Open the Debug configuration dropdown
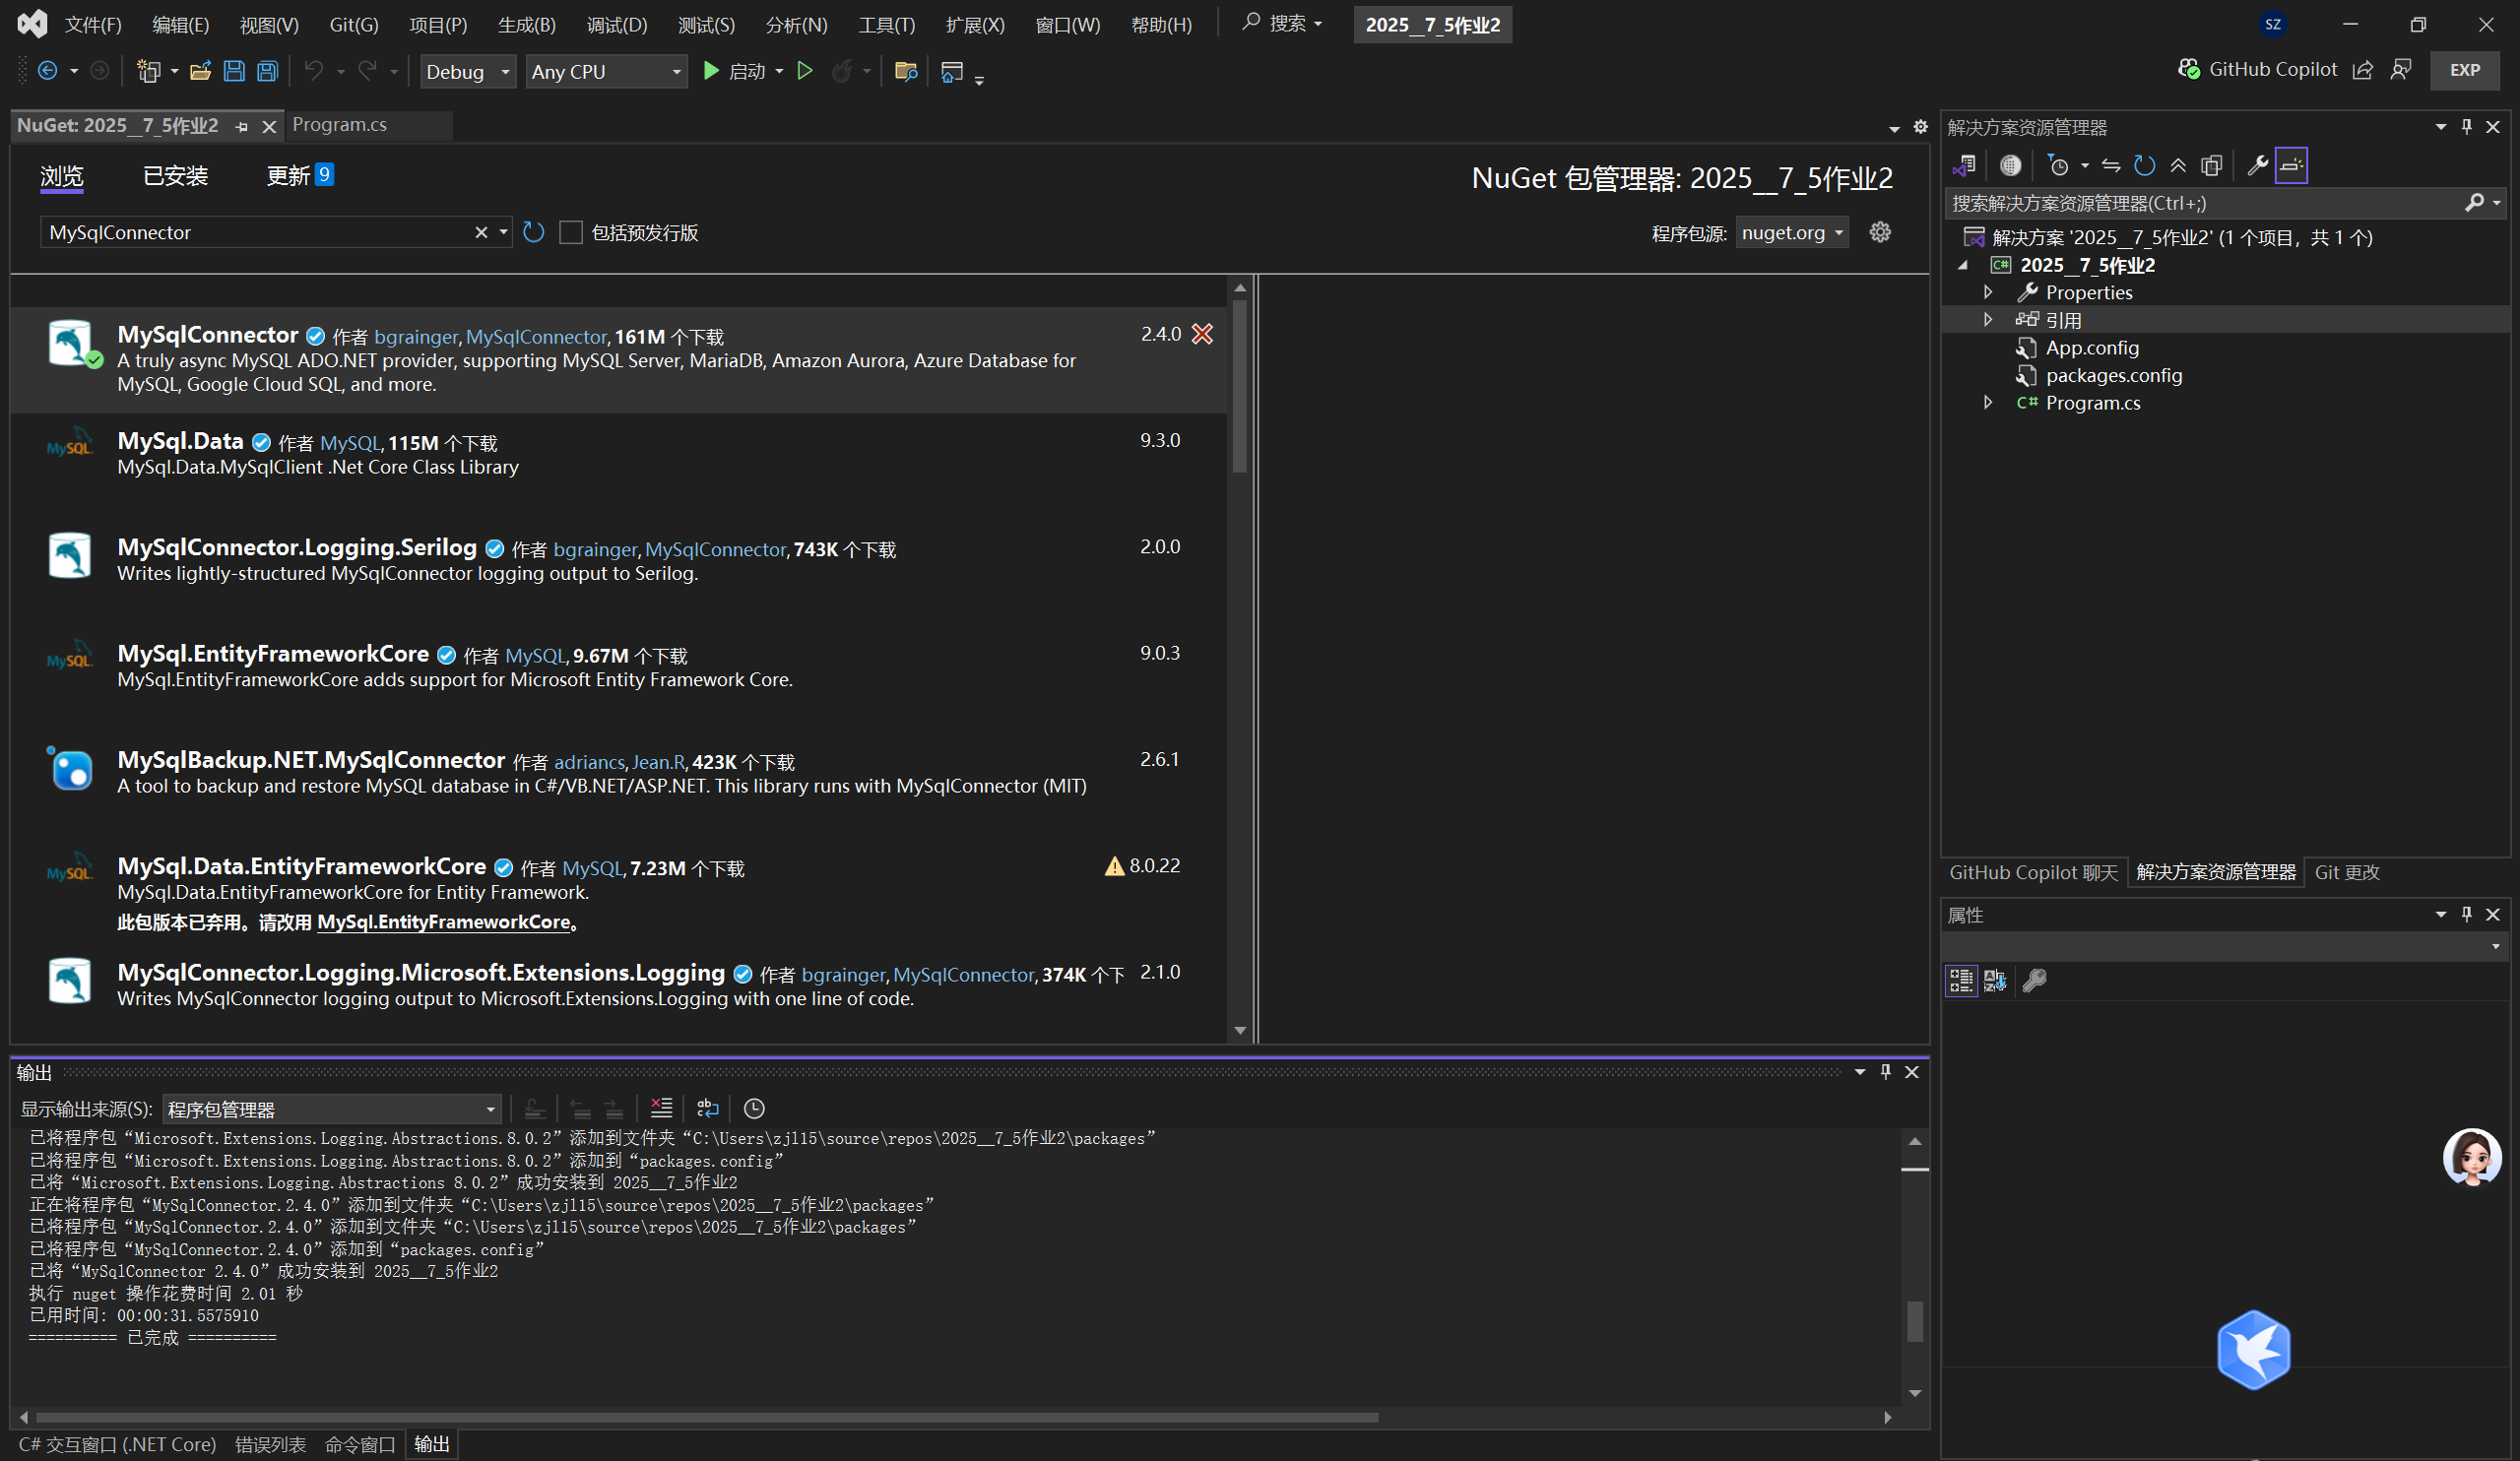The height and width of the screenshot is (1461, 2520). 467,71
